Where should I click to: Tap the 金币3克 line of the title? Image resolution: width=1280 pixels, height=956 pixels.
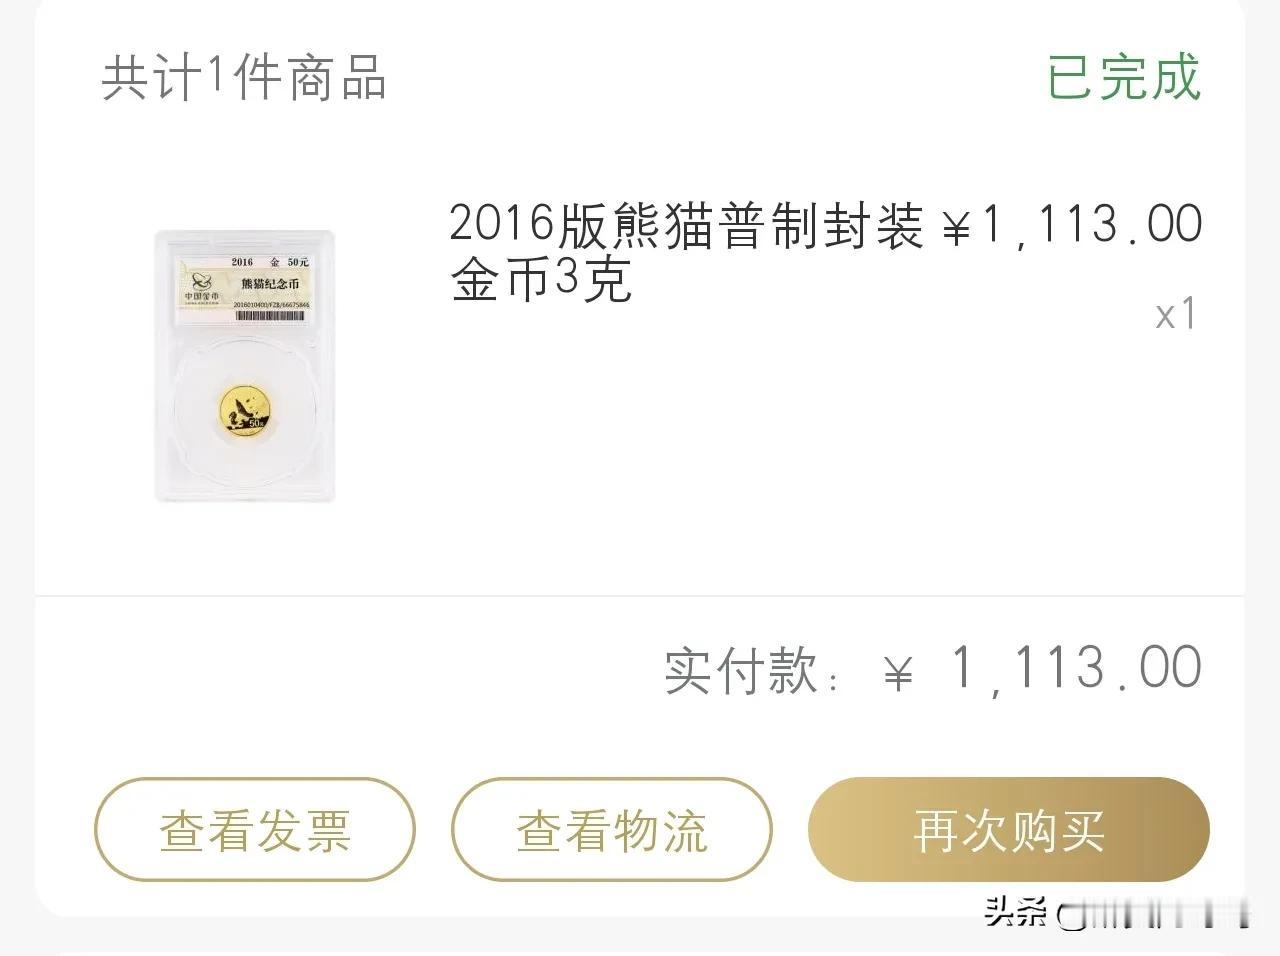coord(541,280)
